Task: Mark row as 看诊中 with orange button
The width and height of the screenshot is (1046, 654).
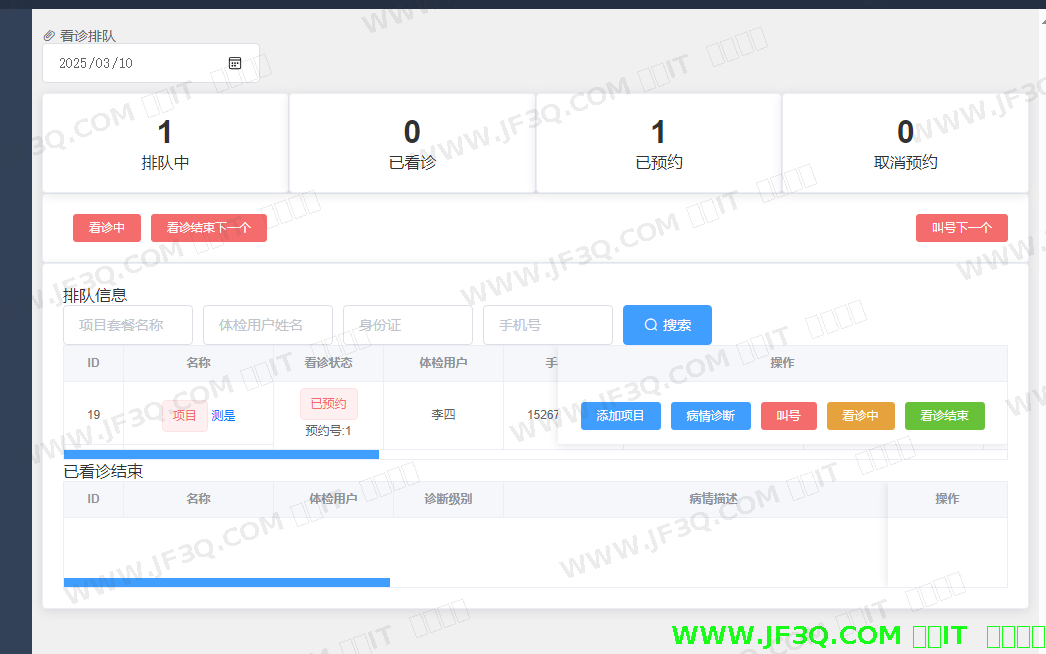Action: (860, 416)
